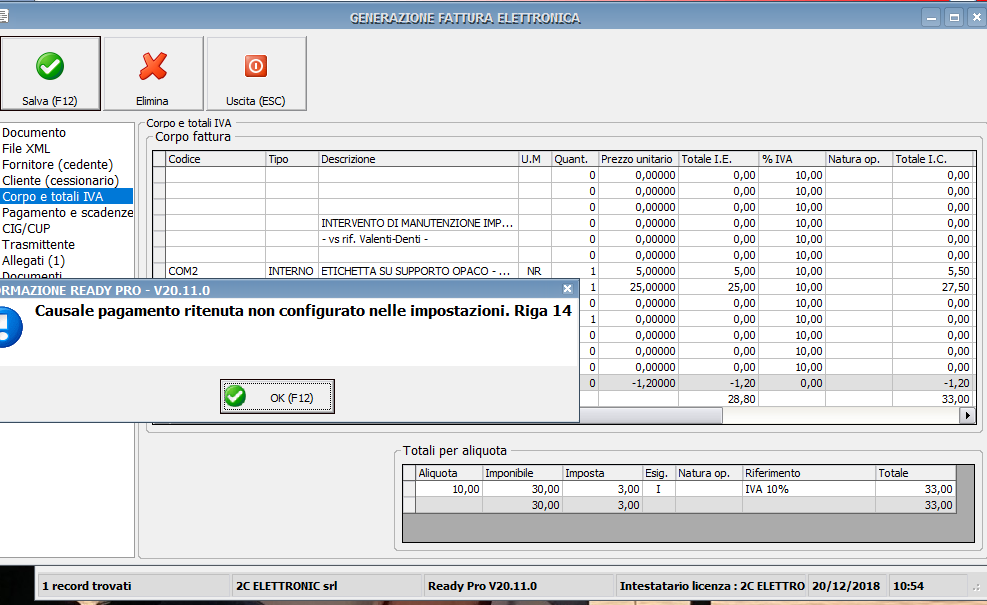
Task: Click the Descrizione column header
Action: 419,159
